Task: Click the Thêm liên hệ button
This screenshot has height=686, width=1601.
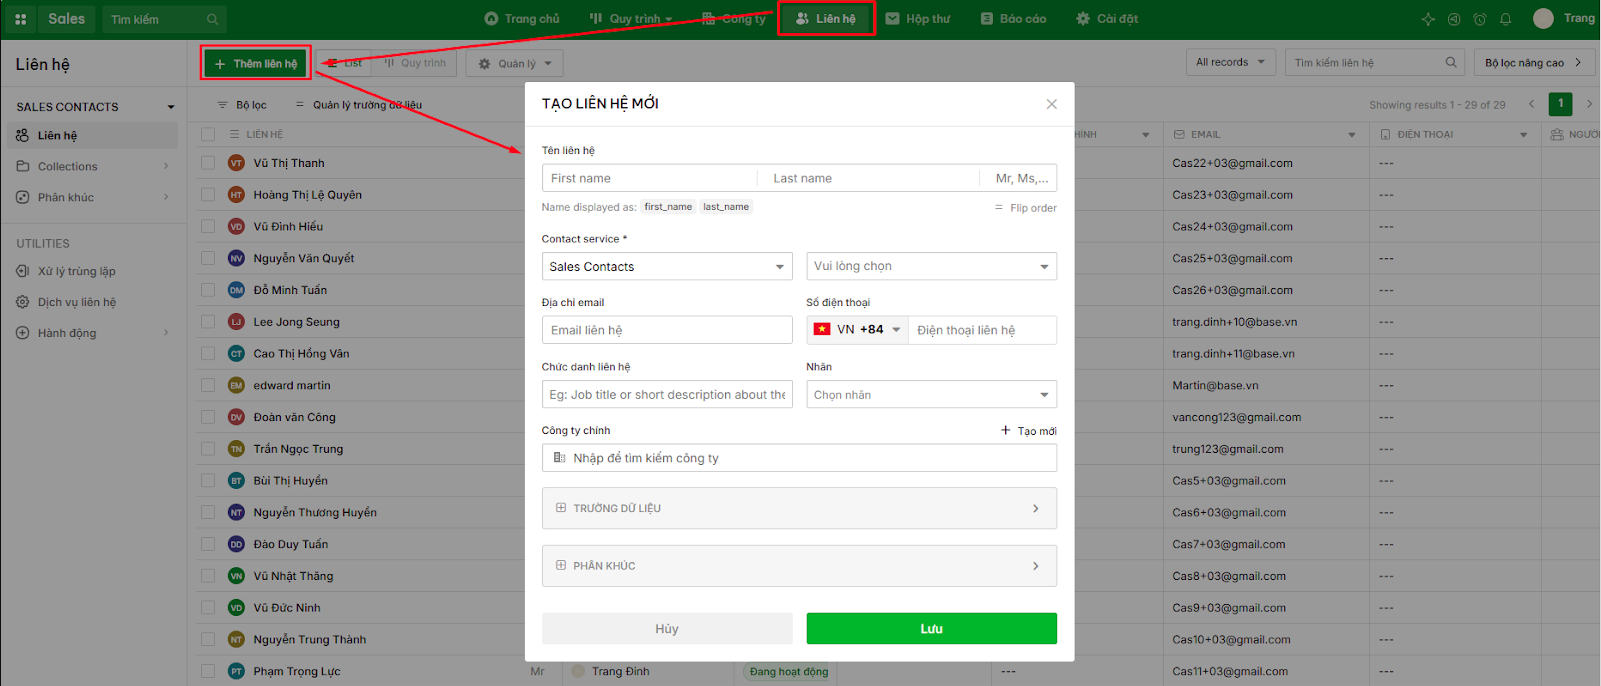Action: pyautogui.click(x=255, y=63)
